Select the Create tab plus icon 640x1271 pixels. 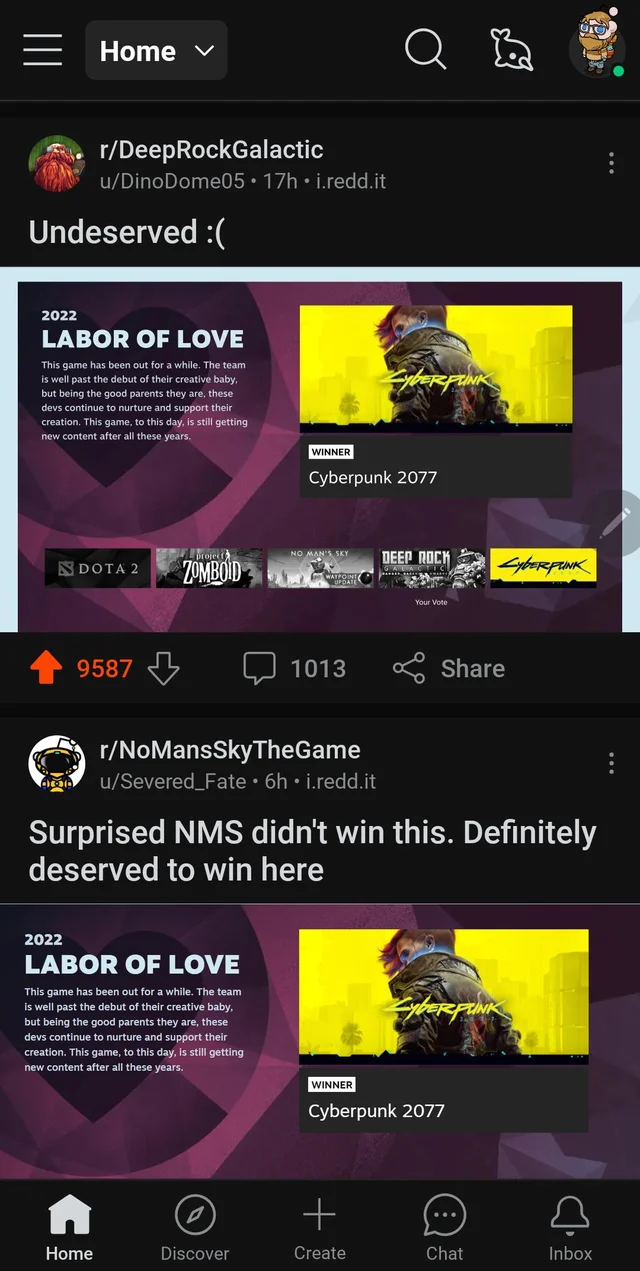tap(320, 1229)
